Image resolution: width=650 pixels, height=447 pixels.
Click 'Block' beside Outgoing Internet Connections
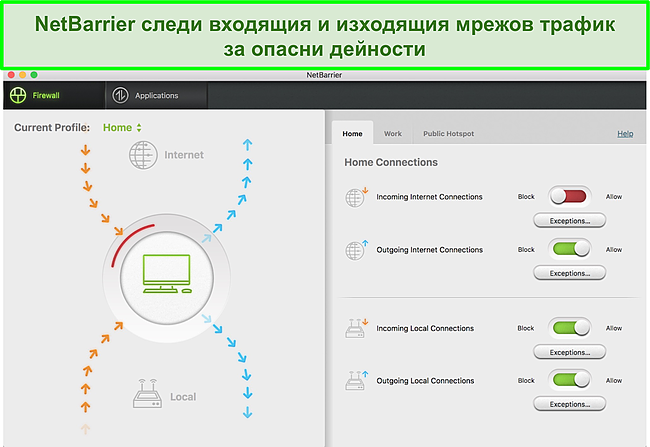coord(526,250)
